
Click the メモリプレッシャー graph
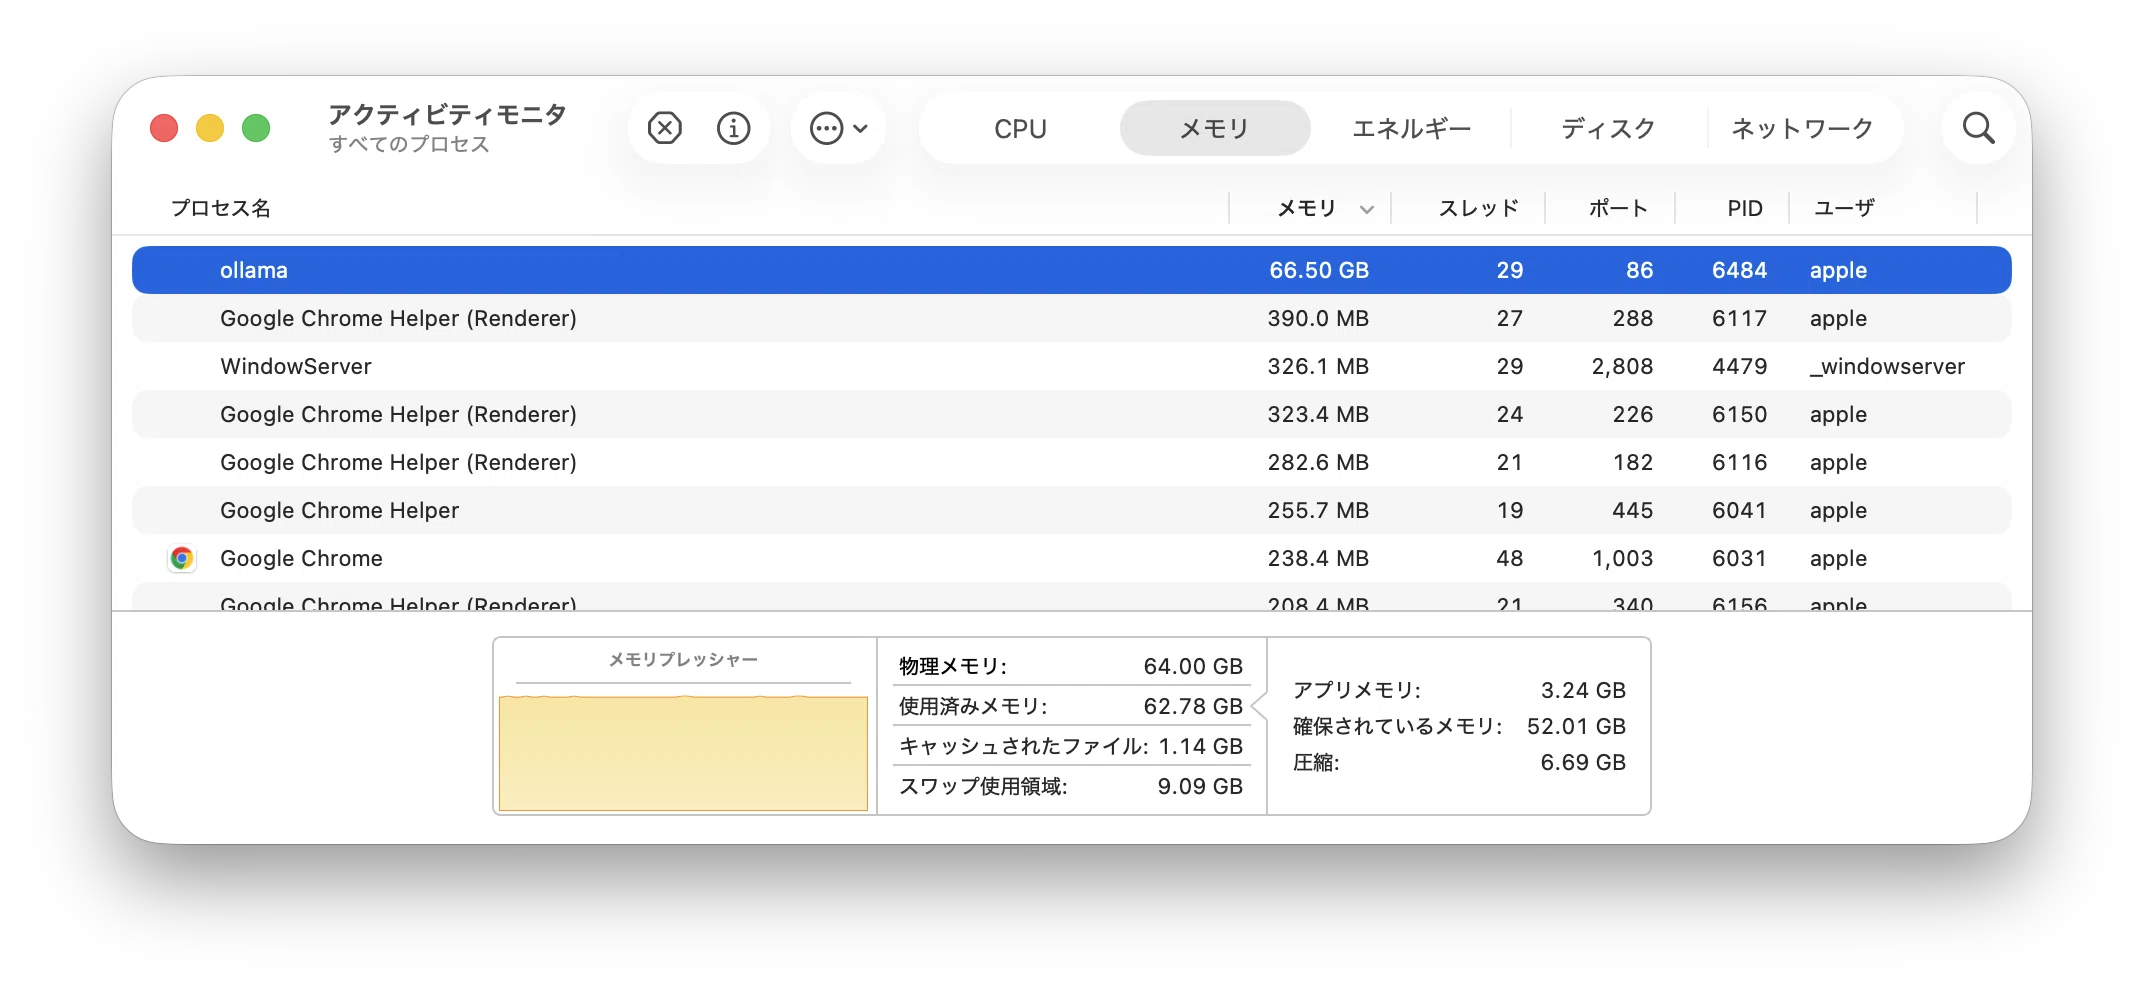[x=683, y=752]
